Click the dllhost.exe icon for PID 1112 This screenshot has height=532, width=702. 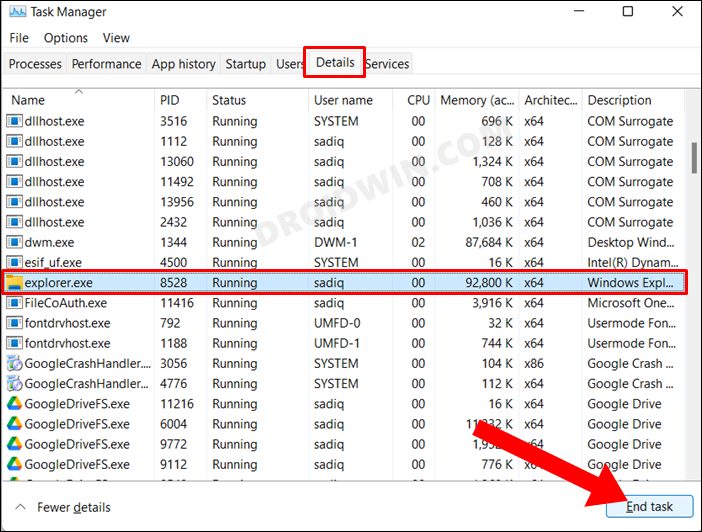[14, 141]
